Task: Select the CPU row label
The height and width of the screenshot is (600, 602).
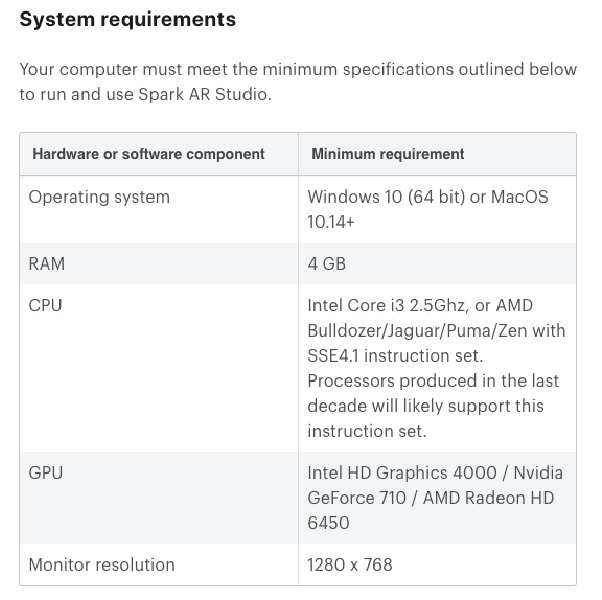Action: click(x=45, y=305)
